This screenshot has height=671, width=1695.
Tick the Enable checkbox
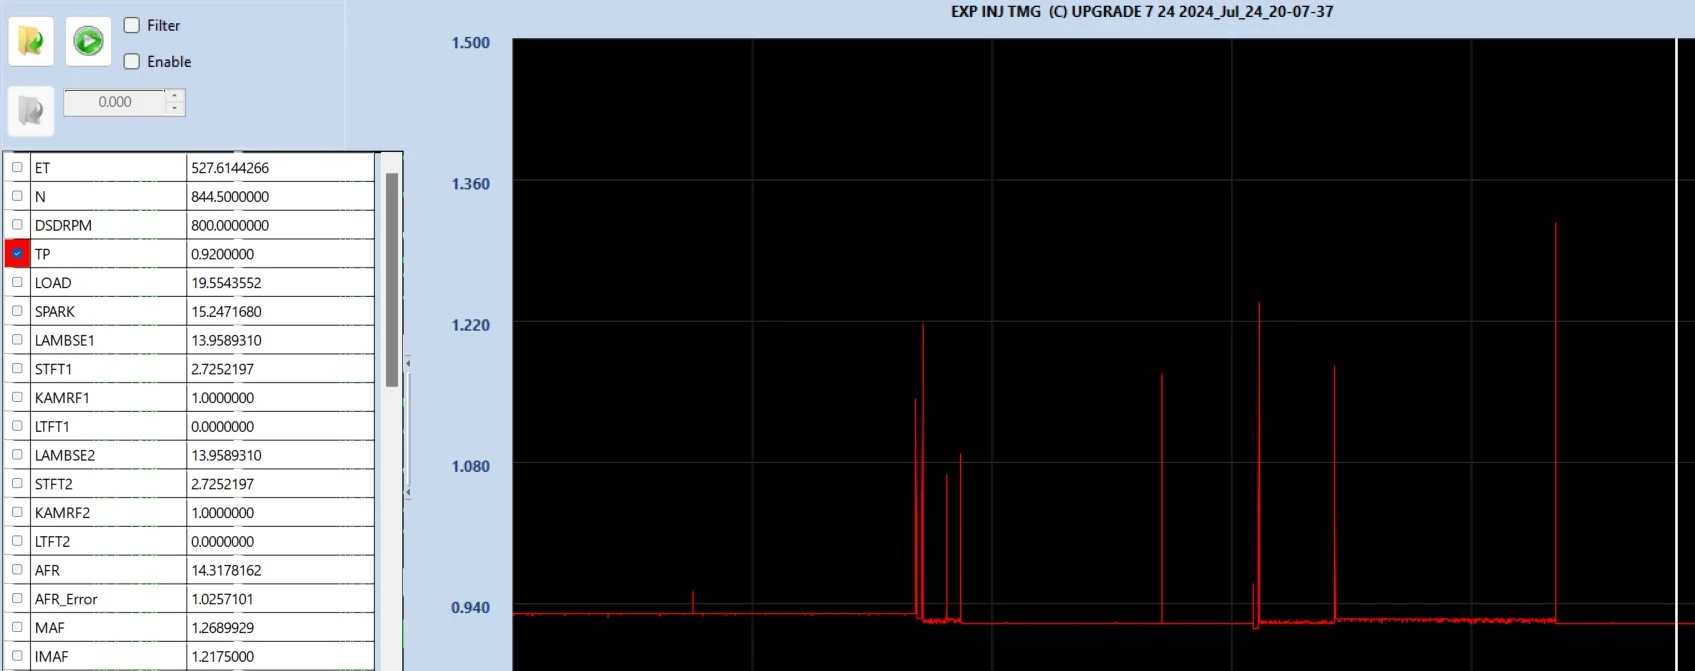tap(131, 61)
